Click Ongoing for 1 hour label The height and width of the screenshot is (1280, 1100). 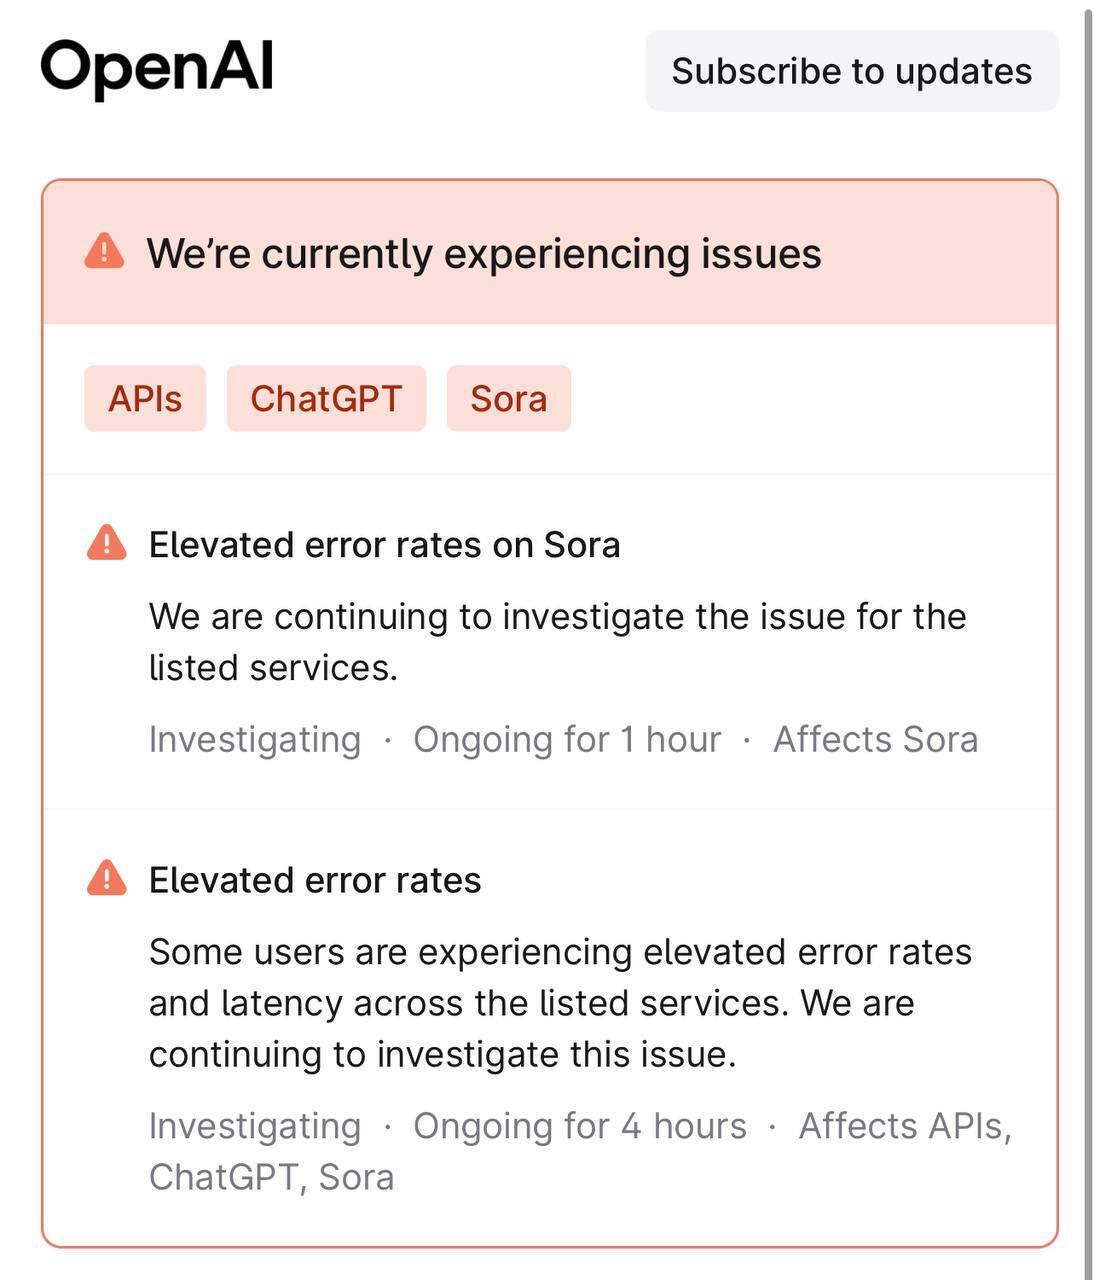(x=567, y=740)
